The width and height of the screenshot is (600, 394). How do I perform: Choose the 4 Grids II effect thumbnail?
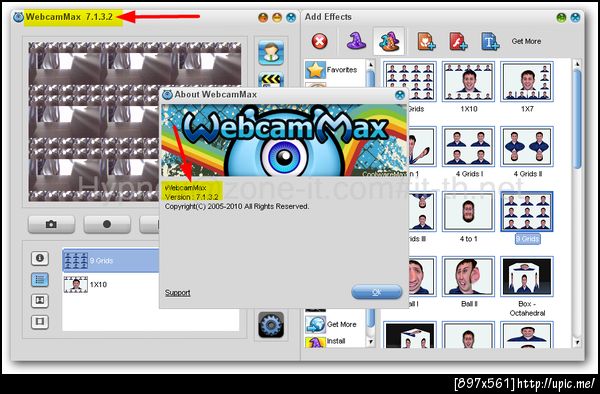(527, 147)
